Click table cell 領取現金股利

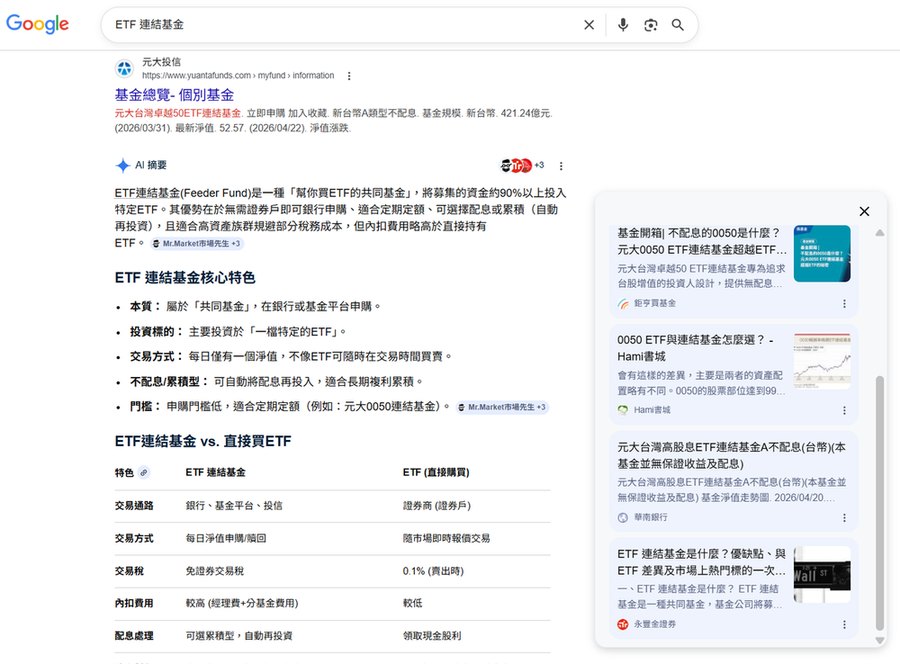click(432, 636)
